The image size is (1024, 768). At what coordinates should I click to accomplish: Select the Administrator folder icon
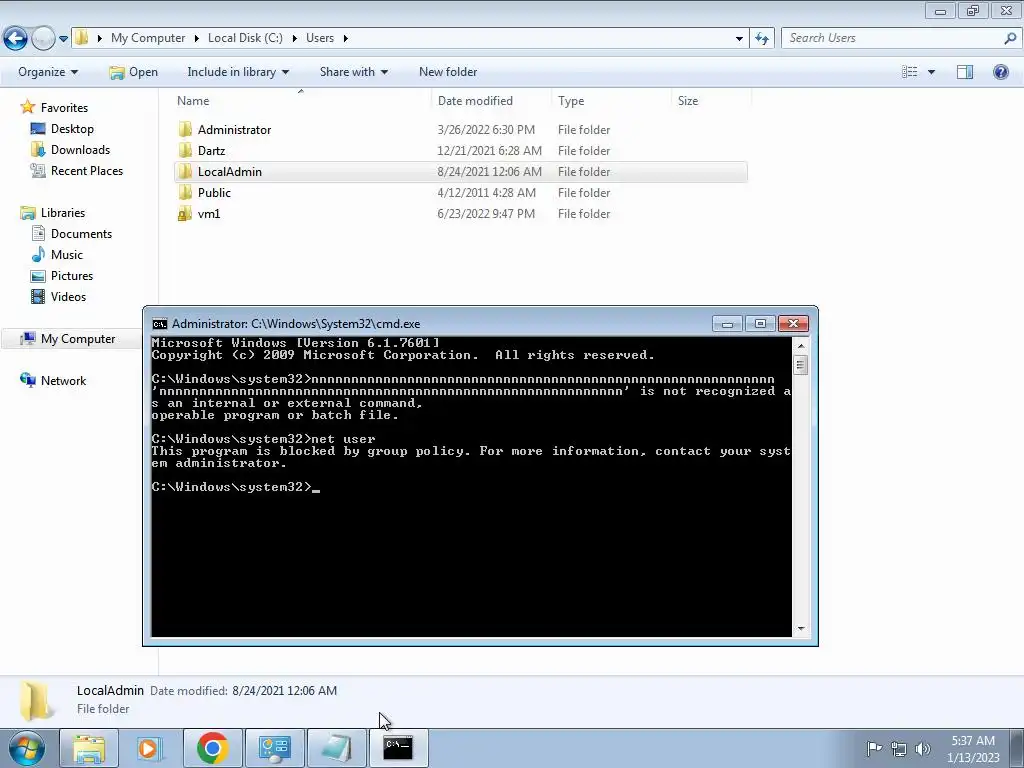tap(185, 129)
